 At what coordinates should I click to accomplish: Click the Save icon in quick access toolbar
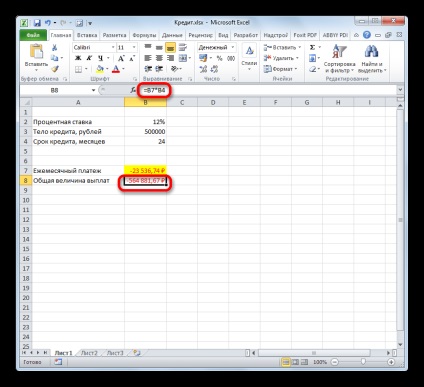[37, 23]
